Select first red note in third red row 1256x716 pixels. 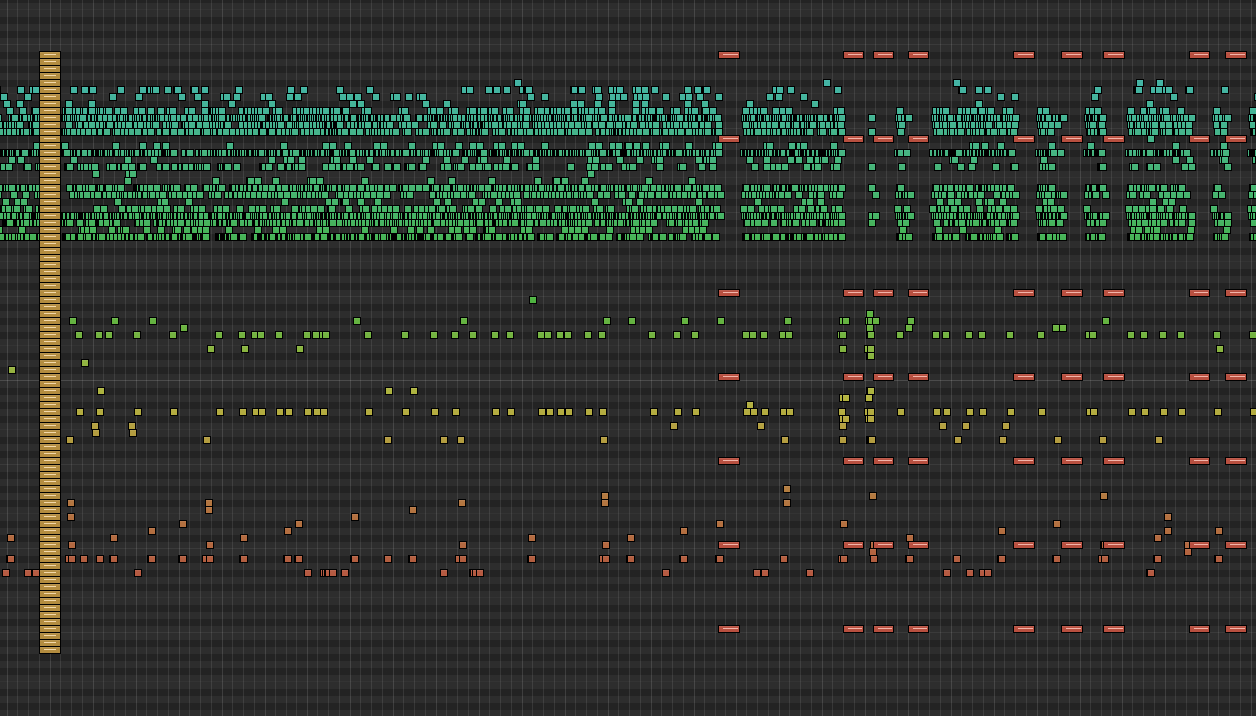[x=729, y=293]
